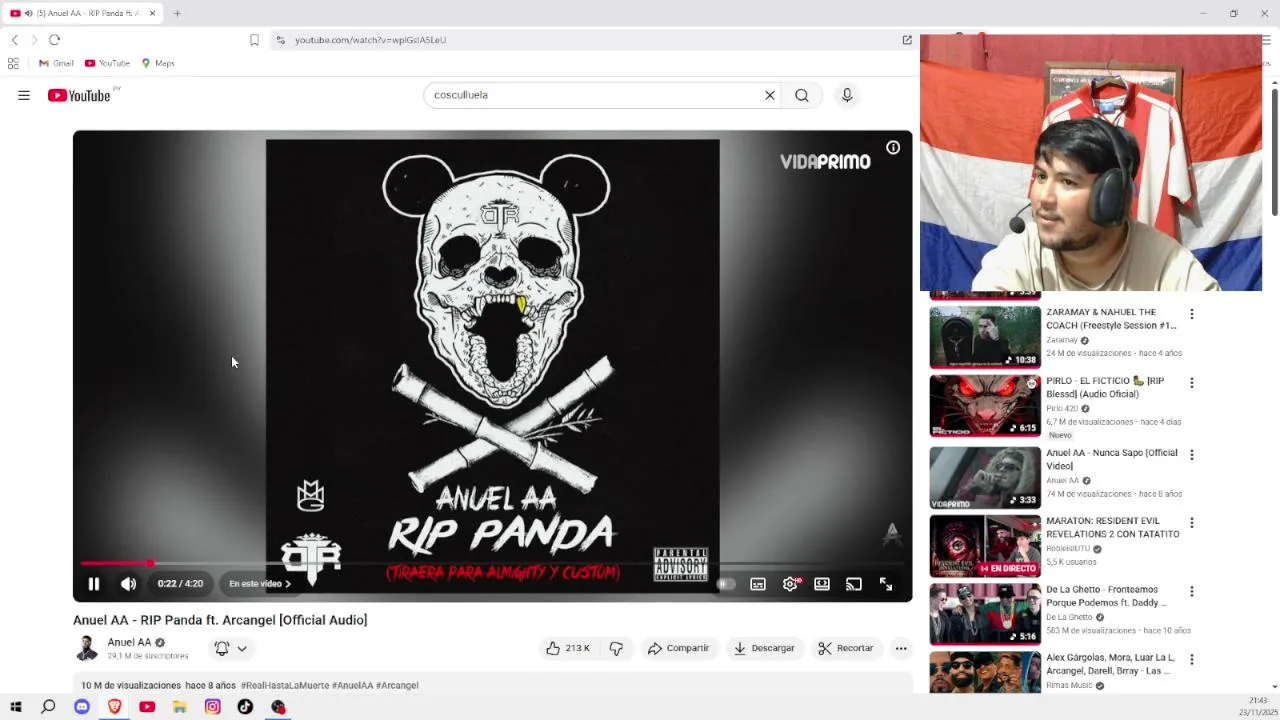Open the 'PIRLO - EL FICTICIO' video title
The height and width of the screenshot is (720, 1280).
tap(1105, 387)
